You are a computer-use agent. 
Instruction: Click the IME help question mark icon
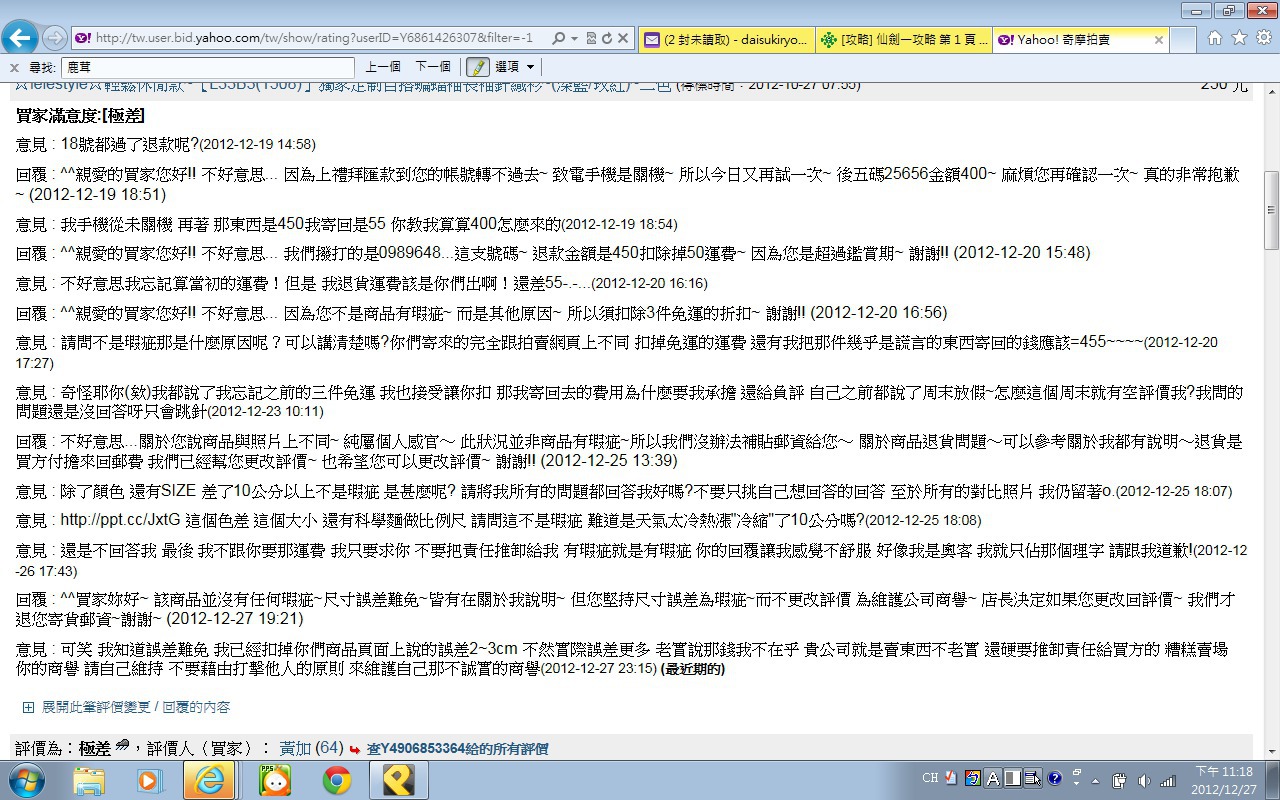click(1053, 778)
